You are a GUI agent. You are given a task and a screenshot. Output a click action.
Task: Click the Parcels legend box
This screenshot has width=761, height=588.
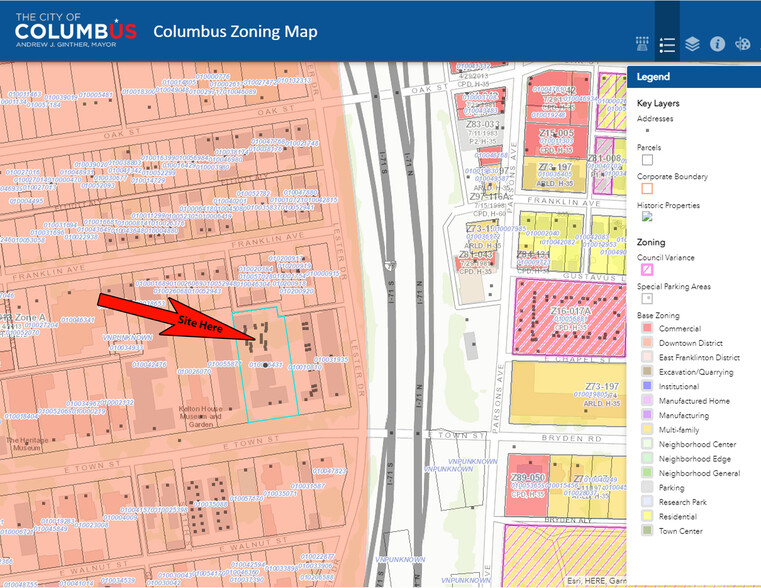click(x=646, y=159)
